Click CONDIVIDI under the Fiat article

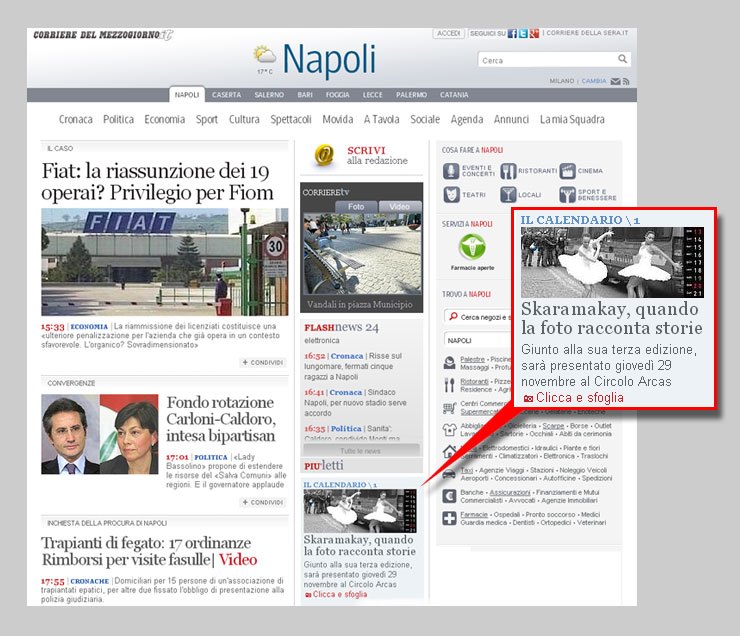(262, 362)
